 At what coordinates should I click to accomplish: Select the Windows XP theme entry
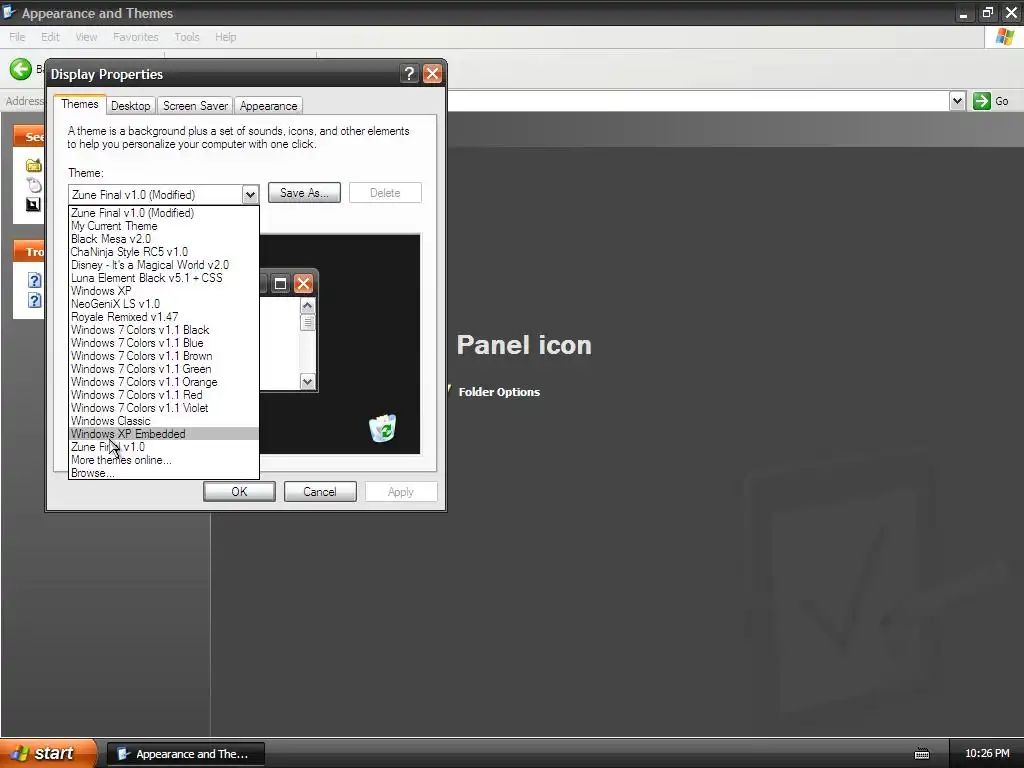coord(164,291)
